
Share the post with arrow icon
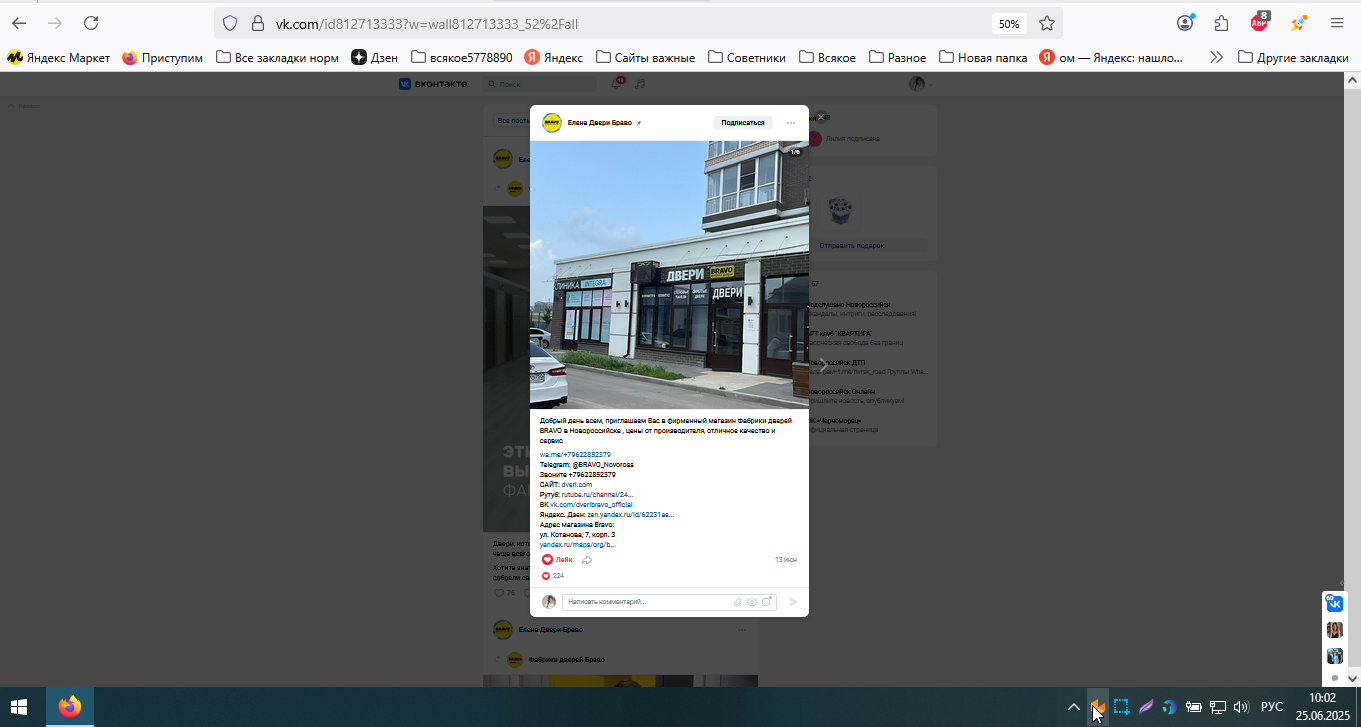[588, 560]
